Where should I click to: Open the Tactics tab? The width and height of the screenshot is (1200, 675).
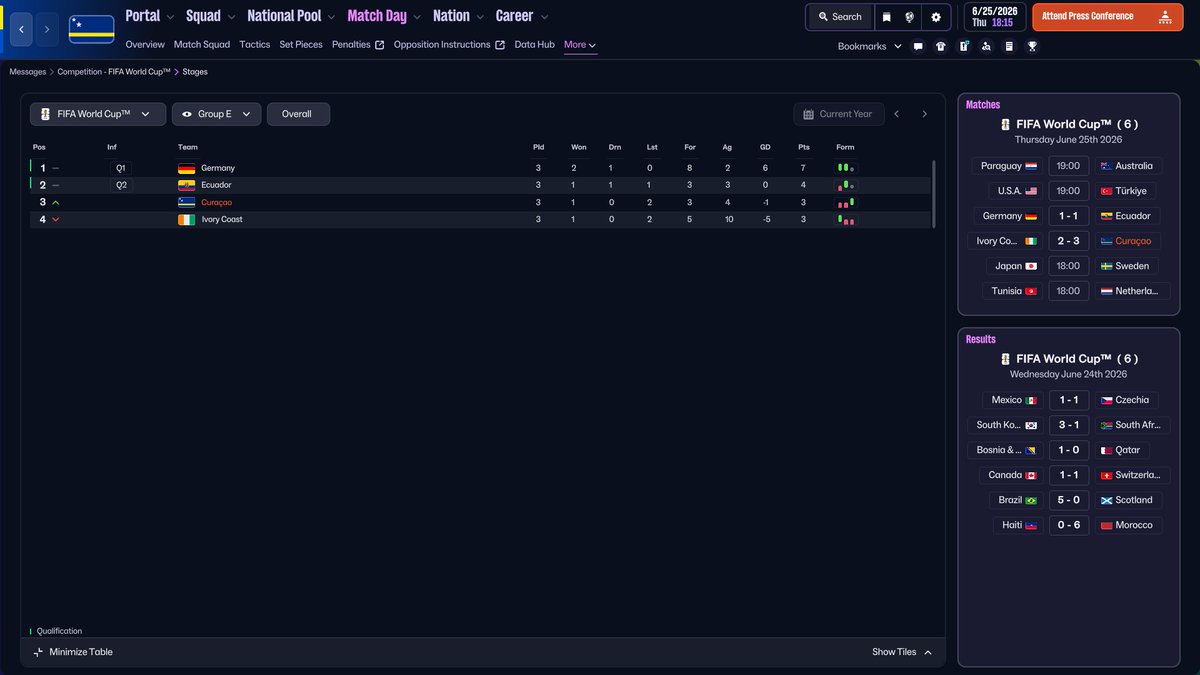[255, 45]
